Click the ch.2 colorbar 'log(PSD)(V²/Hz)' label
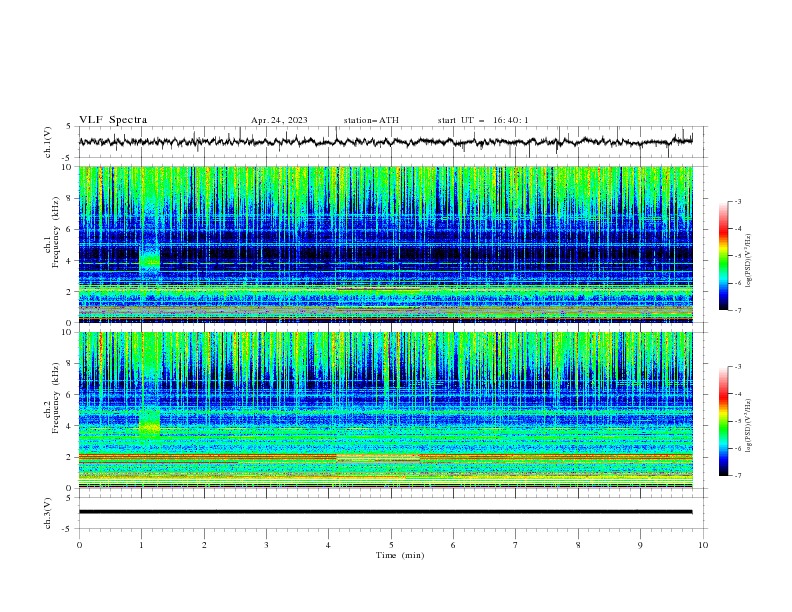Image resolution: width=792 pixels, height=612 pixels. click(x=749, y=426)
